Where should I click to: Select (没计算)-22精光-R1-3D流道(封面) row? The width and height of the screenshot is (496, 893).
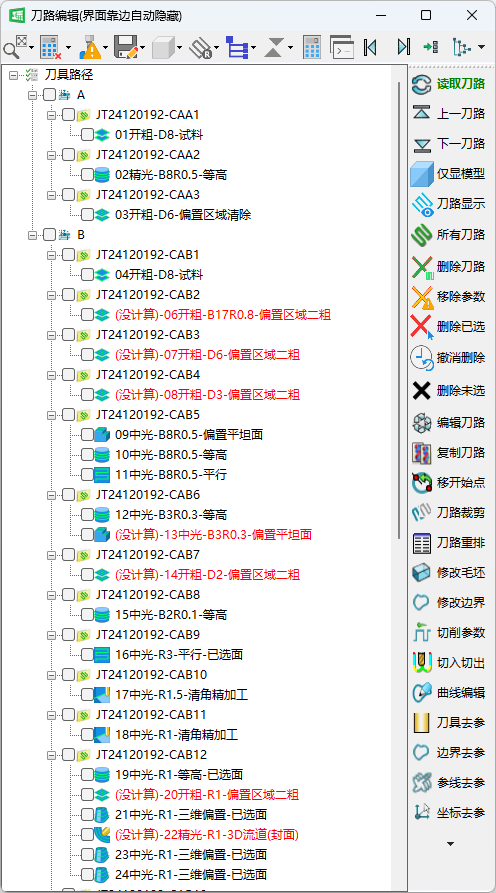tap(207, 834)
